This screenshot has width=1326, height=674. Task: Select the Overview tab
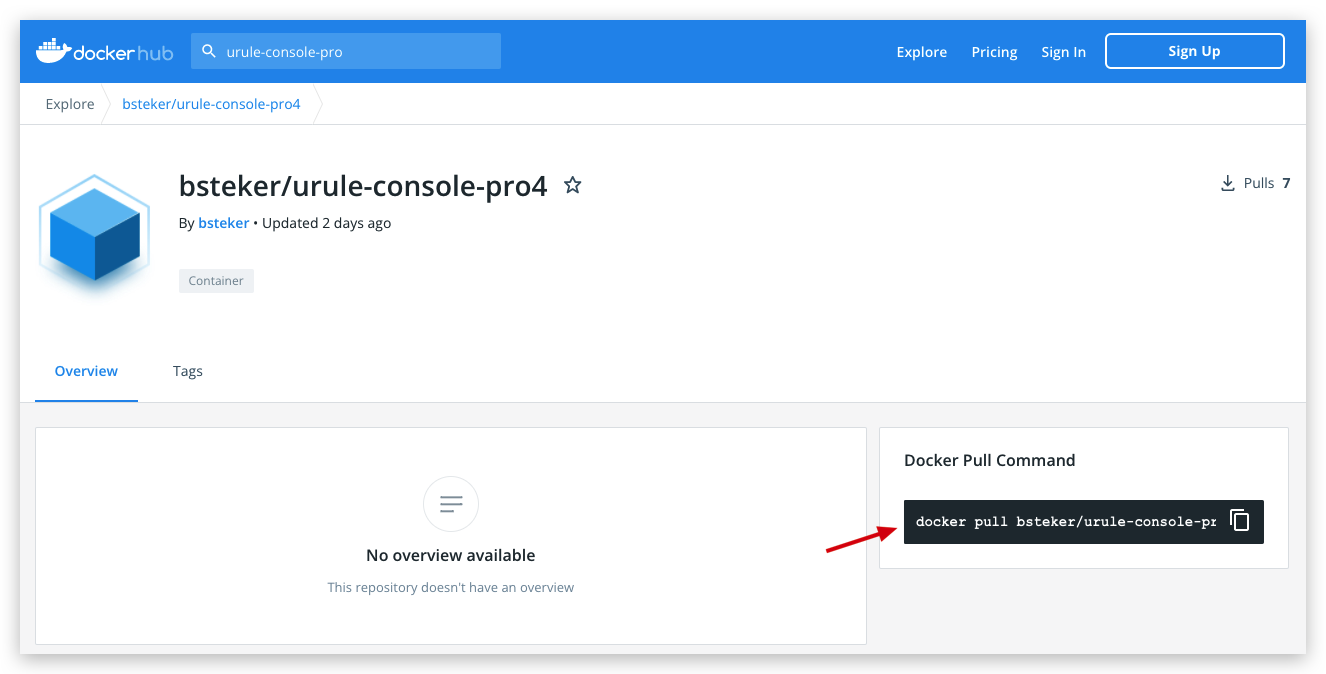click(86, 371)
